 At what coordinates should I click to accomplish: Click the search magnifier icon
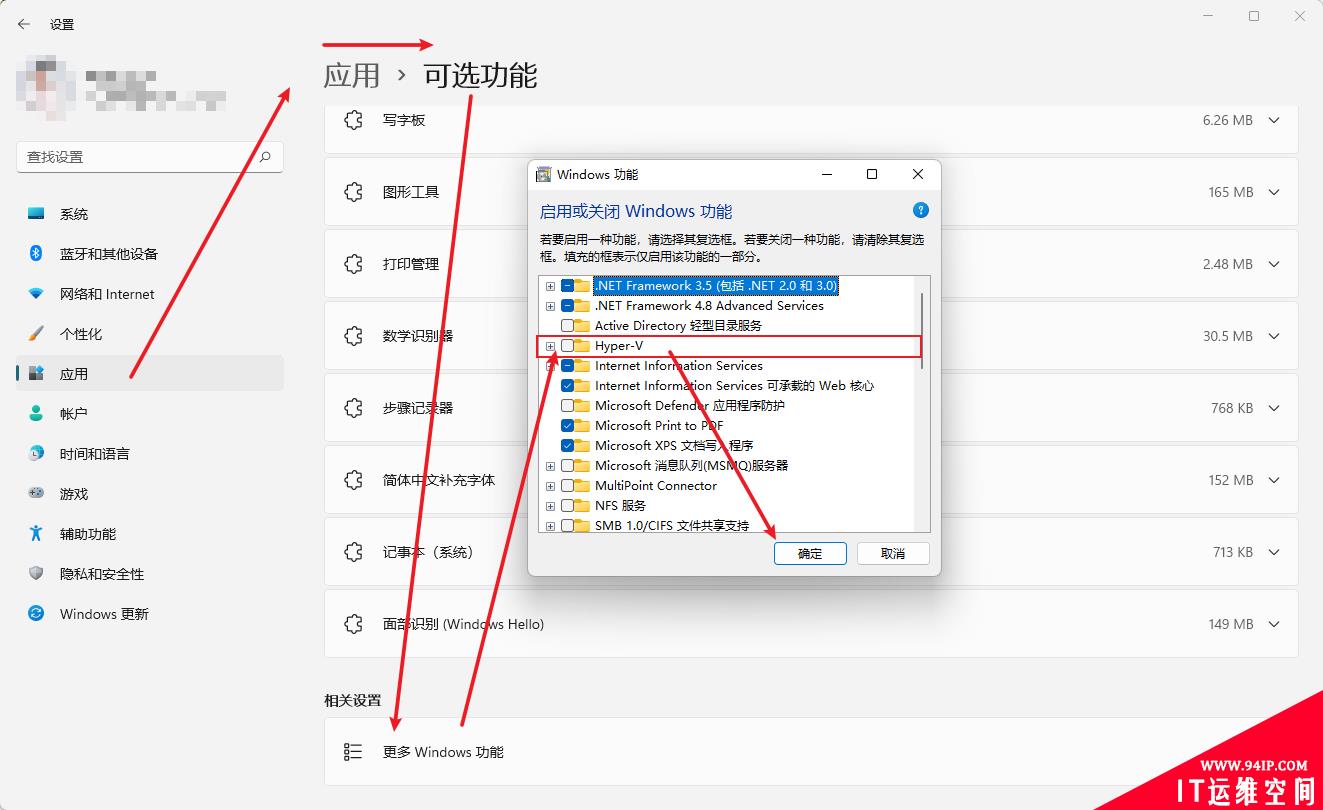click(265, 157)
